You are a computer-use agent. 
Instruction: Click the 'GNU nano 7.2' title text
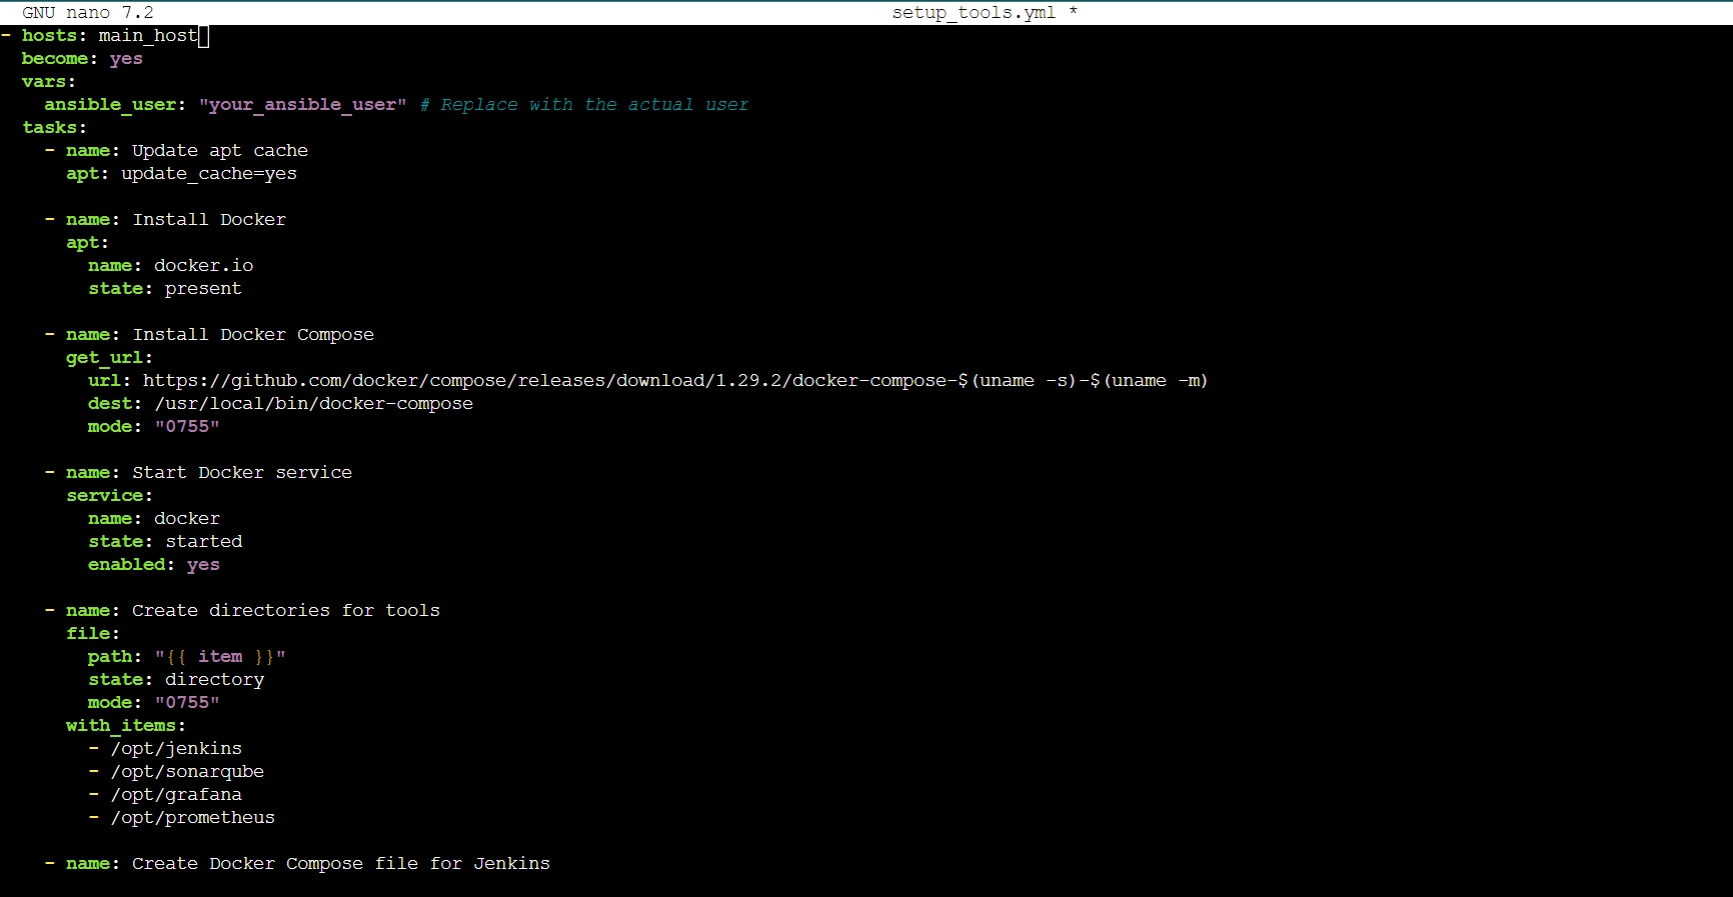pyautogui.click(x=88, y=13)
